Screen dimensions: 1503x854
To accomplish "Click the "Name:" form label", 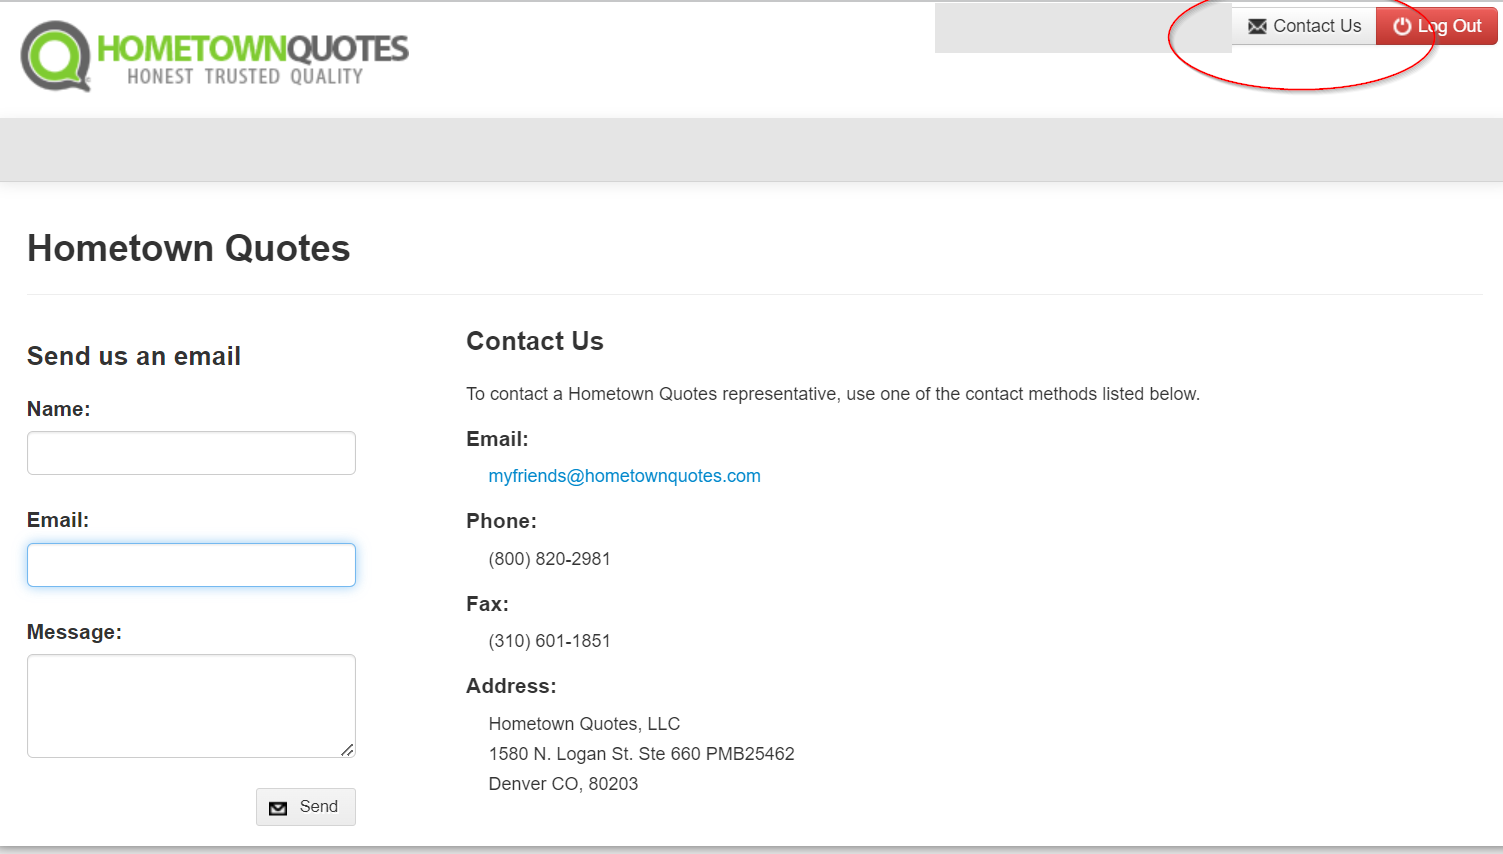I will pyautogui.click(x=58, y=409).
